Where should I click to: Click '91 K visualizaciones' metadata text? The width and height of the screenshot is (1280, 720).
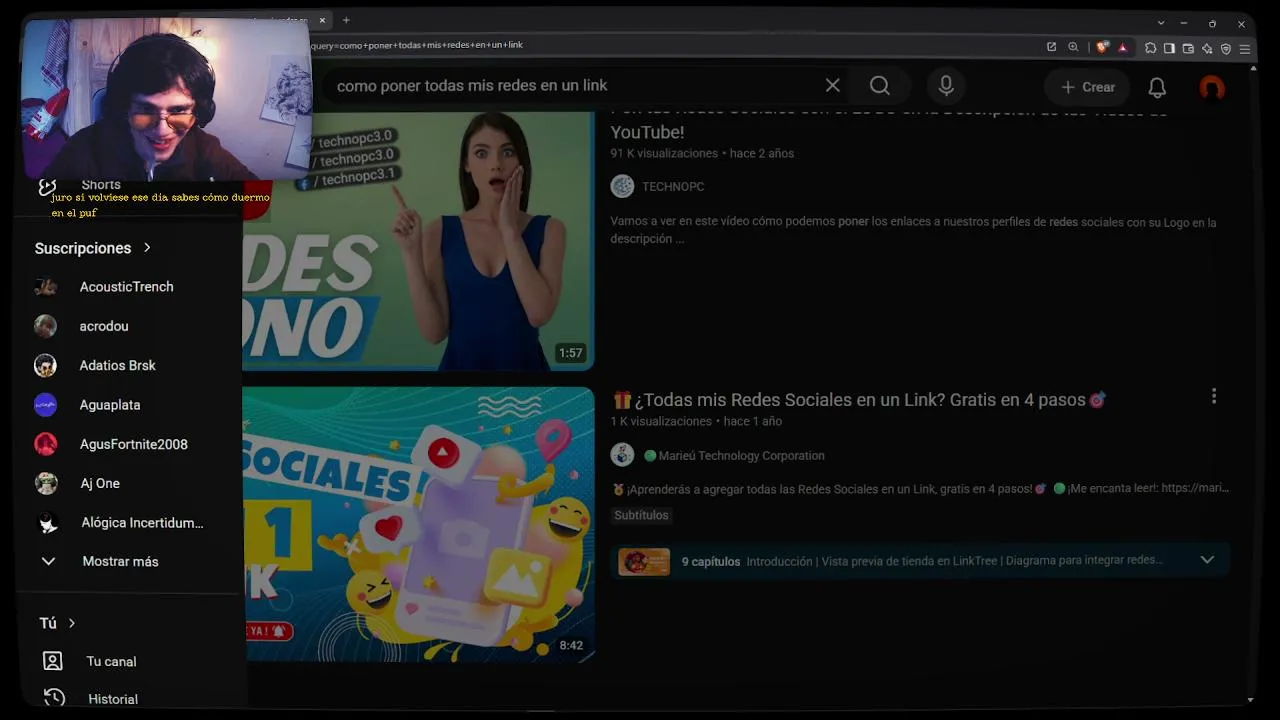coord(664,154)
